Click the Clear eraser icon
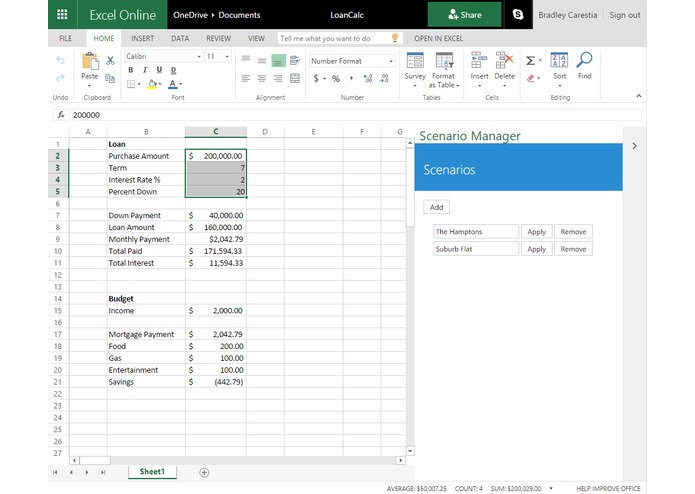Image resolution: width=695 pixels, height=494 pixels. click(531, 78)
